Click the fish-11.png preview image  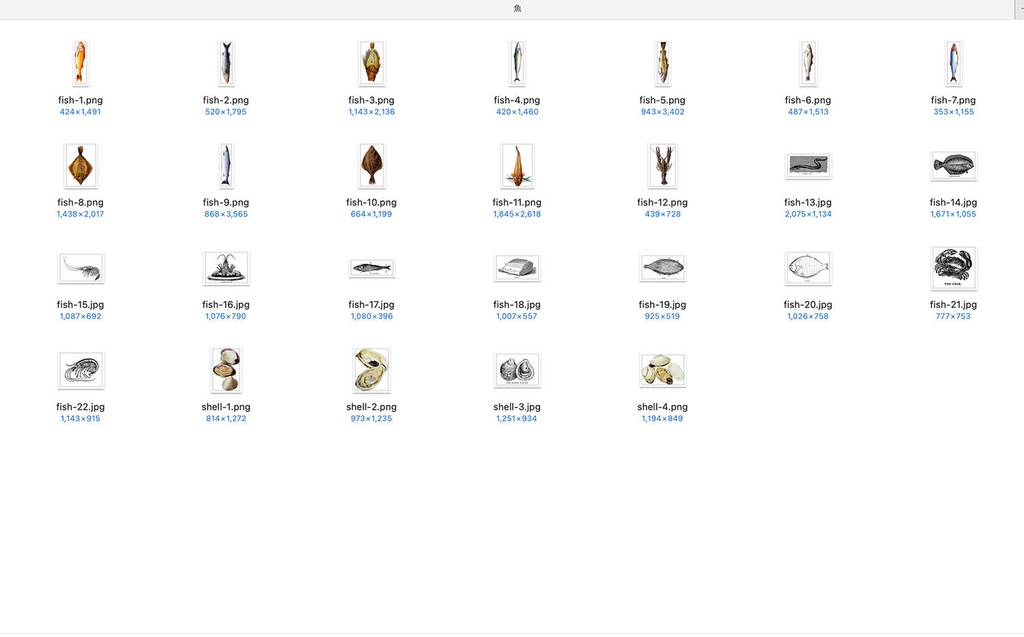517,166
